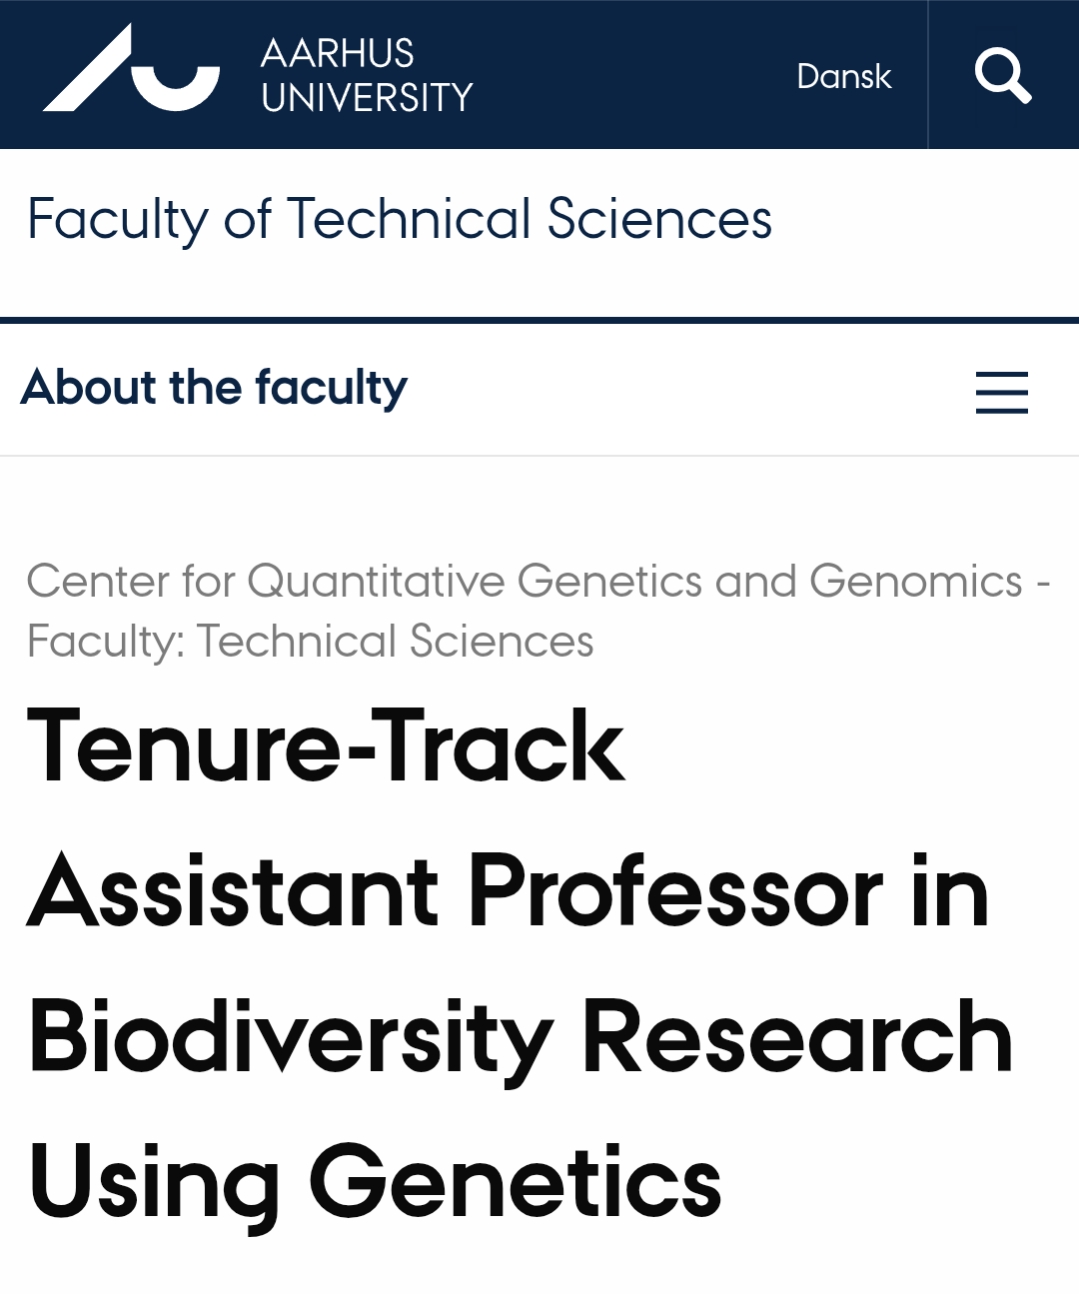
Task: Click the gray Faculty: Technical Sciences subtitle
Action: coord(310,641)
